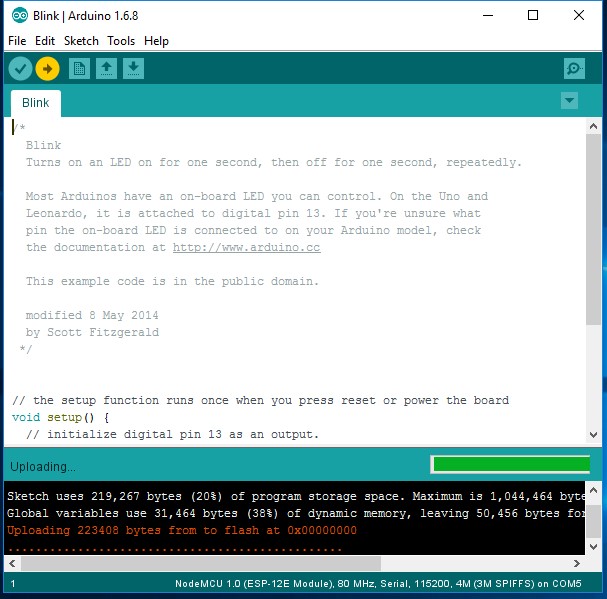Screen dimensions: 607x599
Task: Click the green upload progress bar
Action: tap(511, 464)
